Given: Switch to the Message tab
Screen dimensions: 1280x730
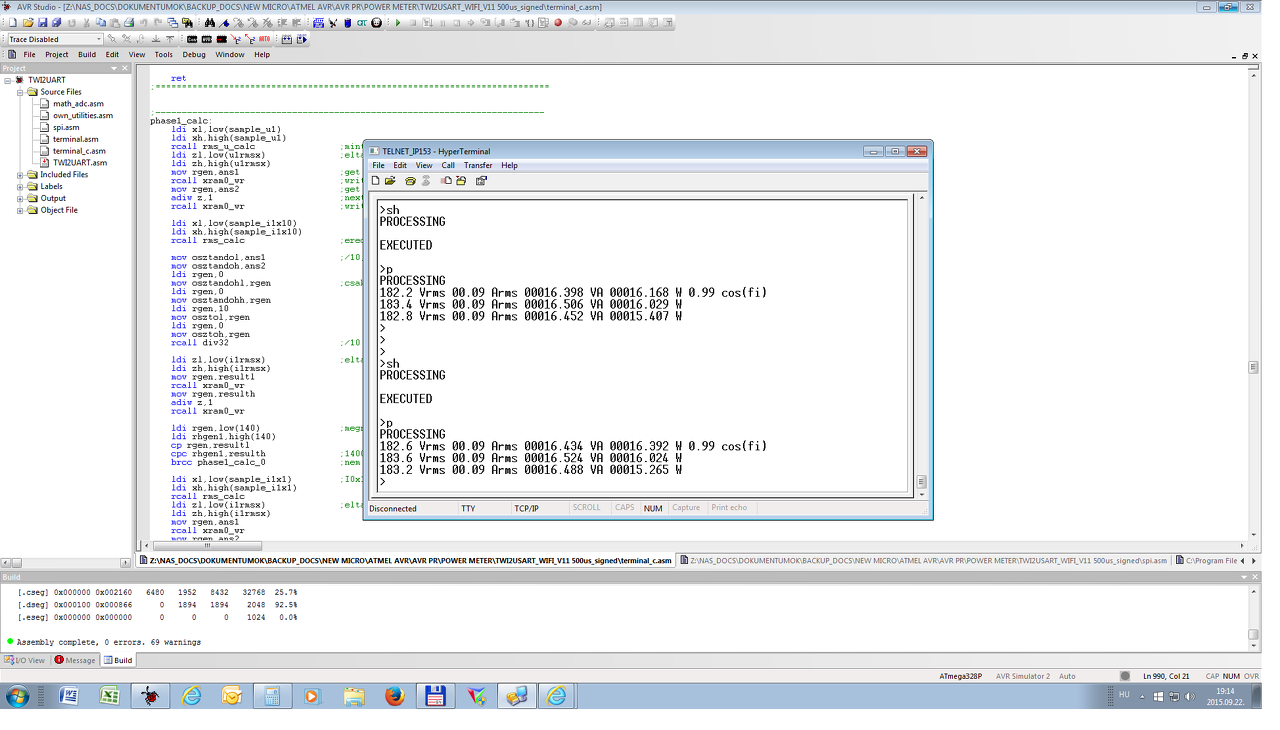Looking at the screenshot, I should (75, 660).
